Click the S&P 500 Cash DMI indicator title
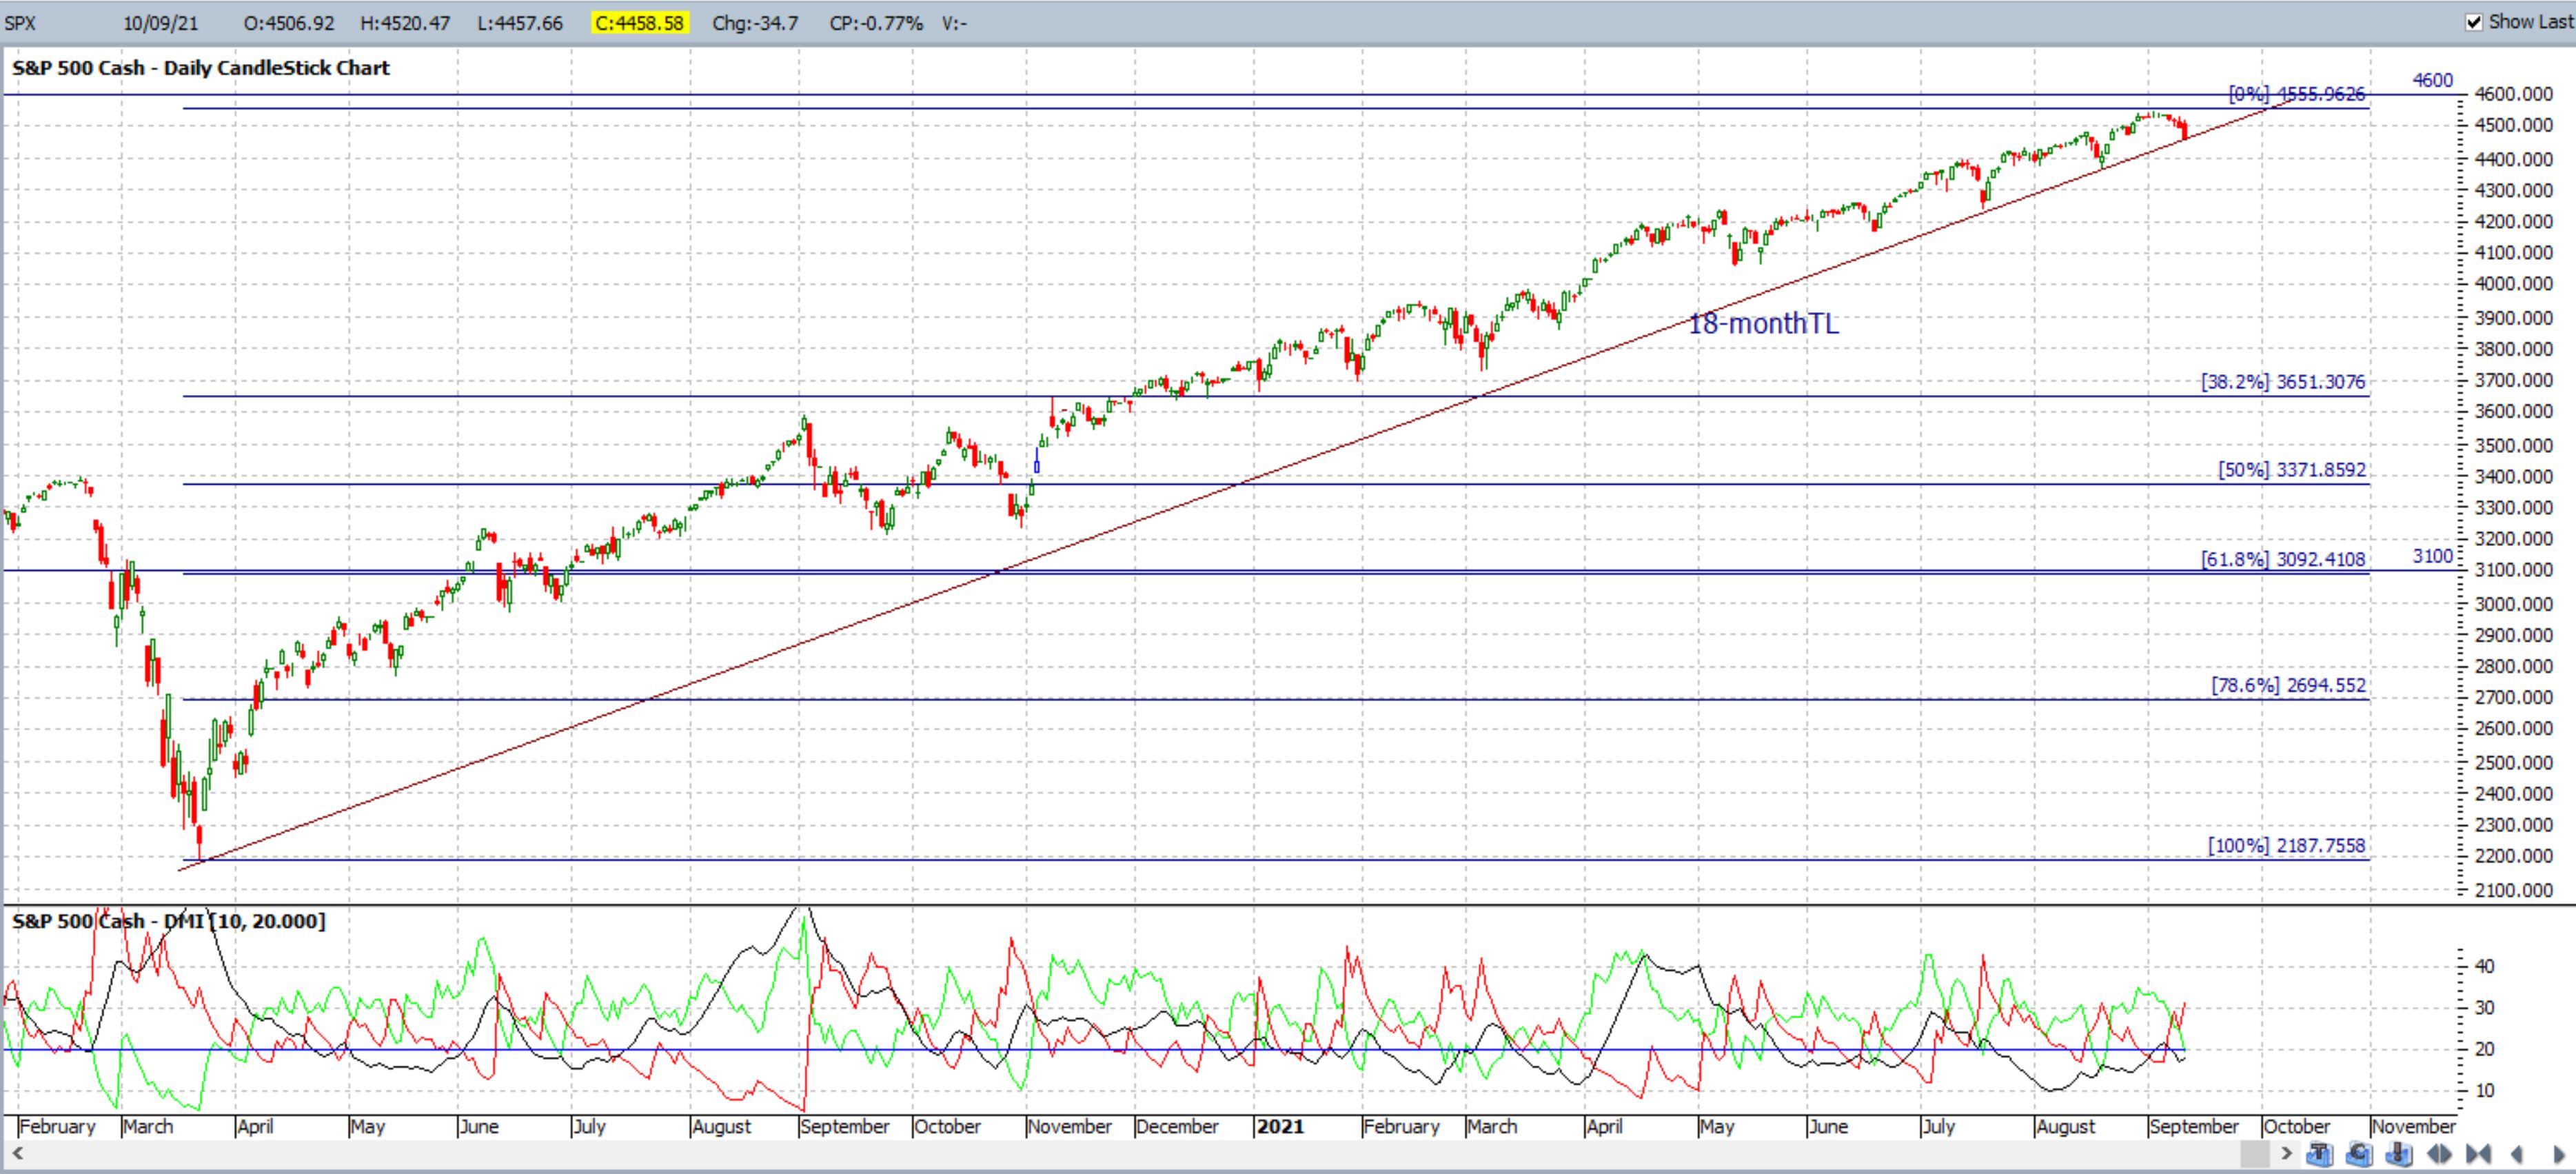Screen dimensions: 2576x1174 (x=169, y=920)
